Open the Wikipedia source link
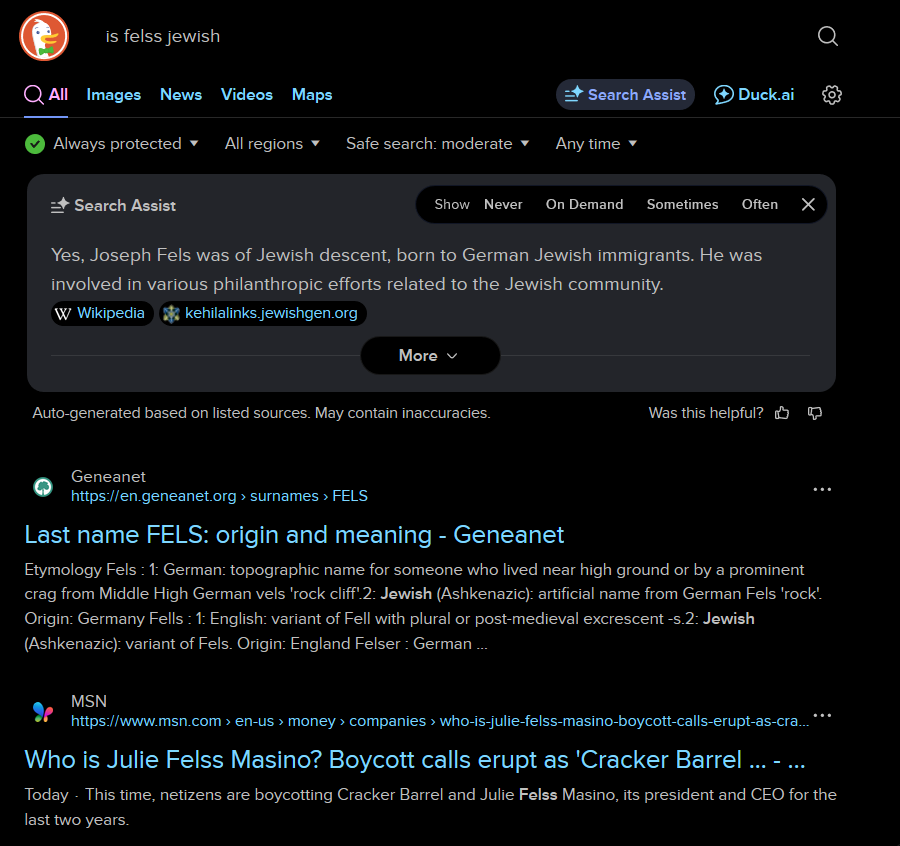The height and width of the screenshot is (846, 900). (102, 313)
